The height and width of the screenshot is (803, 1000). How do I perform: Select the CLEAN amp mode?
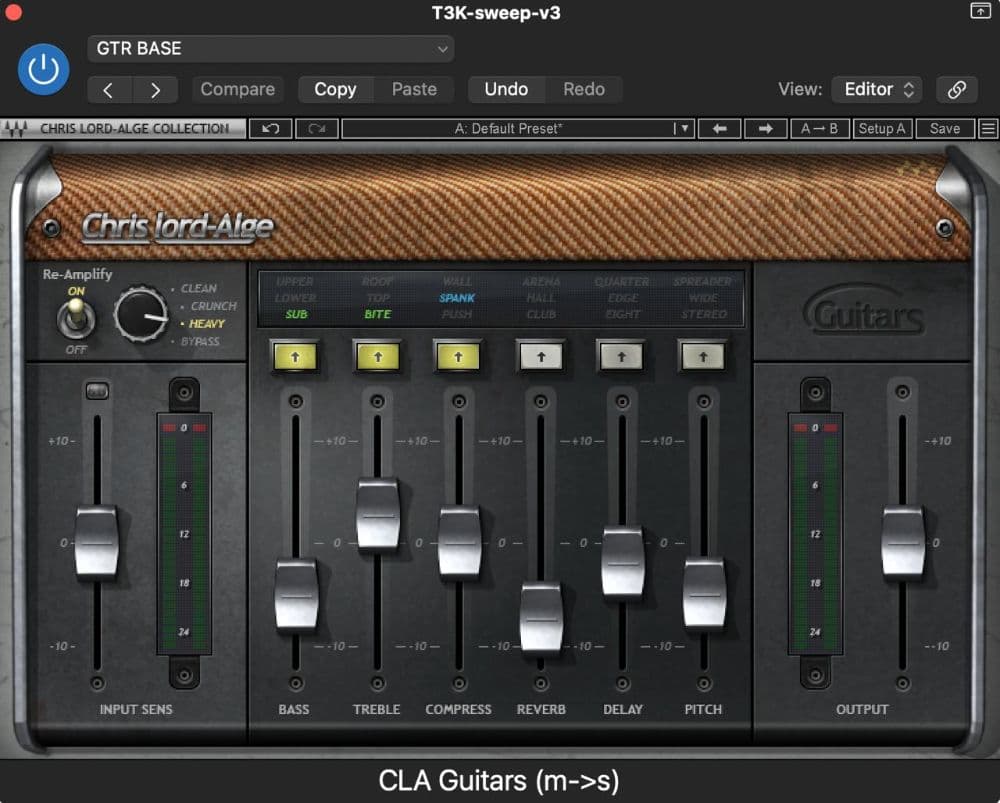click(198, 288)
